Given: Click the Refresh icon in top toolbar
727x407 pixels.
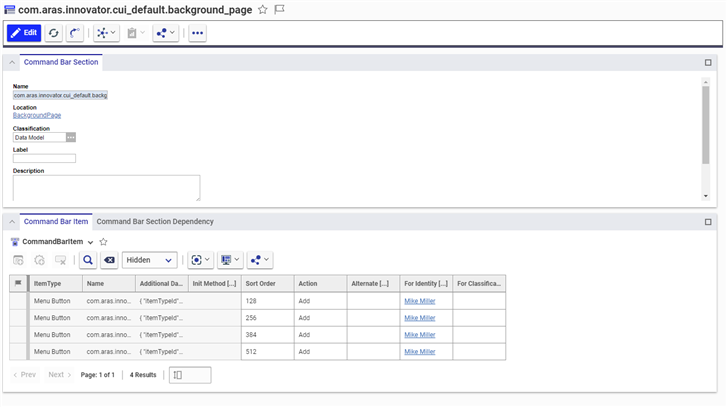Looking at the screenshot, I should 53,33.
